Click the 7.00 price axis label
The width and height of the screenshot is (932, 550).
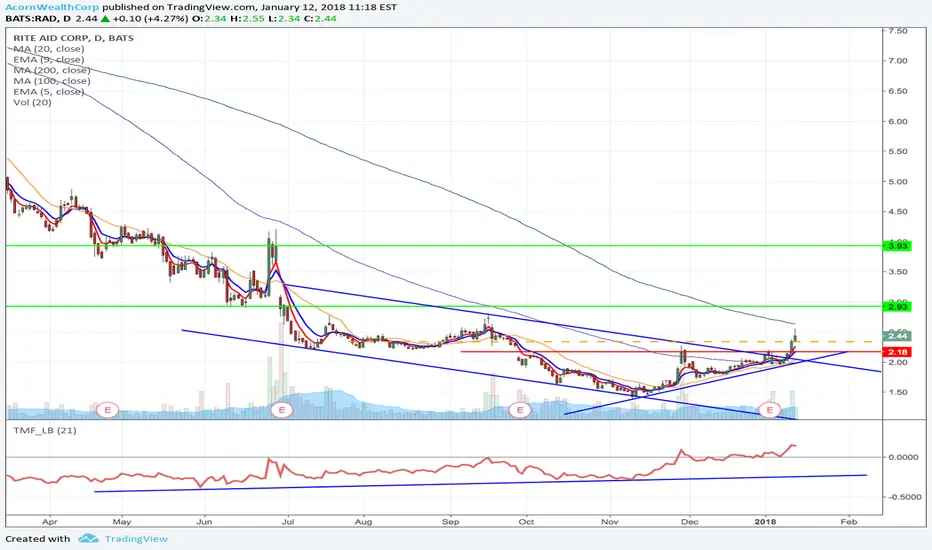click(x=898, y=61)
